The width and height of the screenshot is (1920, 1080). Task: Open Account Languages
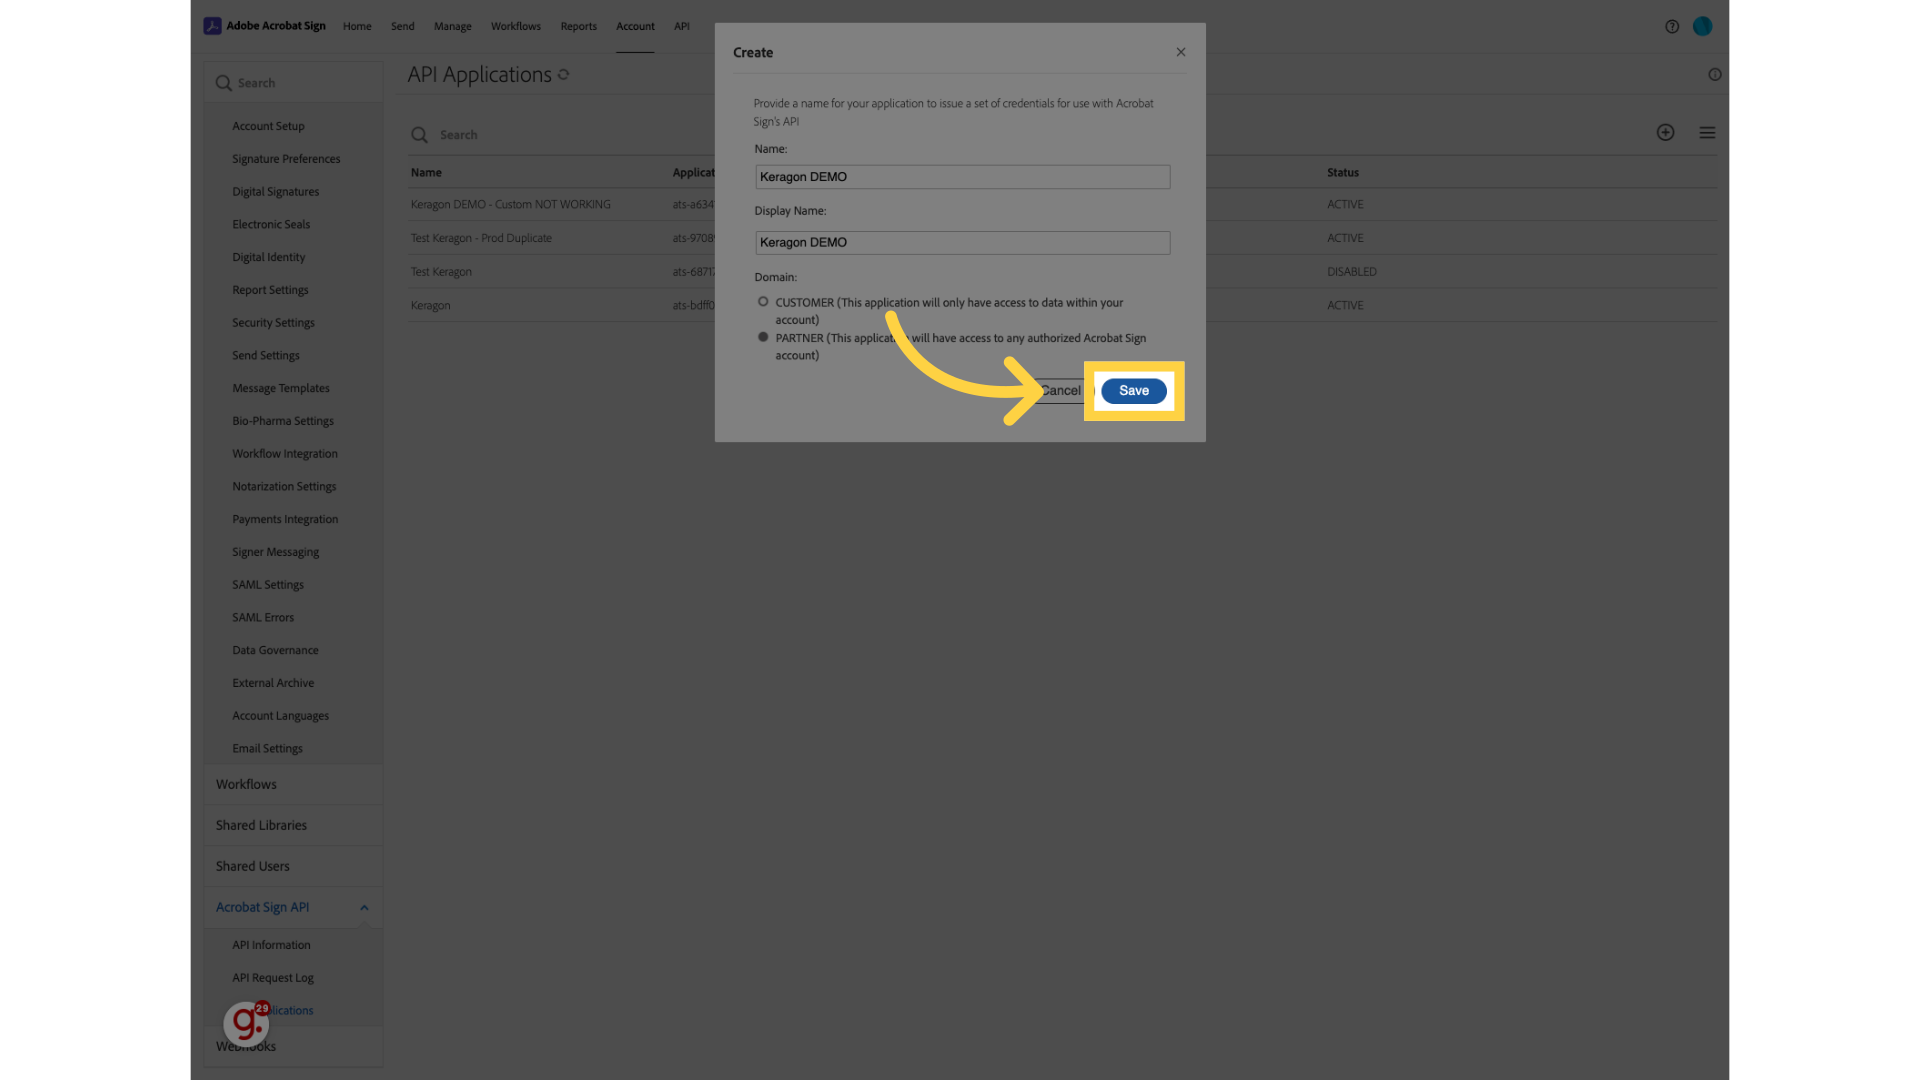(280, 717)
